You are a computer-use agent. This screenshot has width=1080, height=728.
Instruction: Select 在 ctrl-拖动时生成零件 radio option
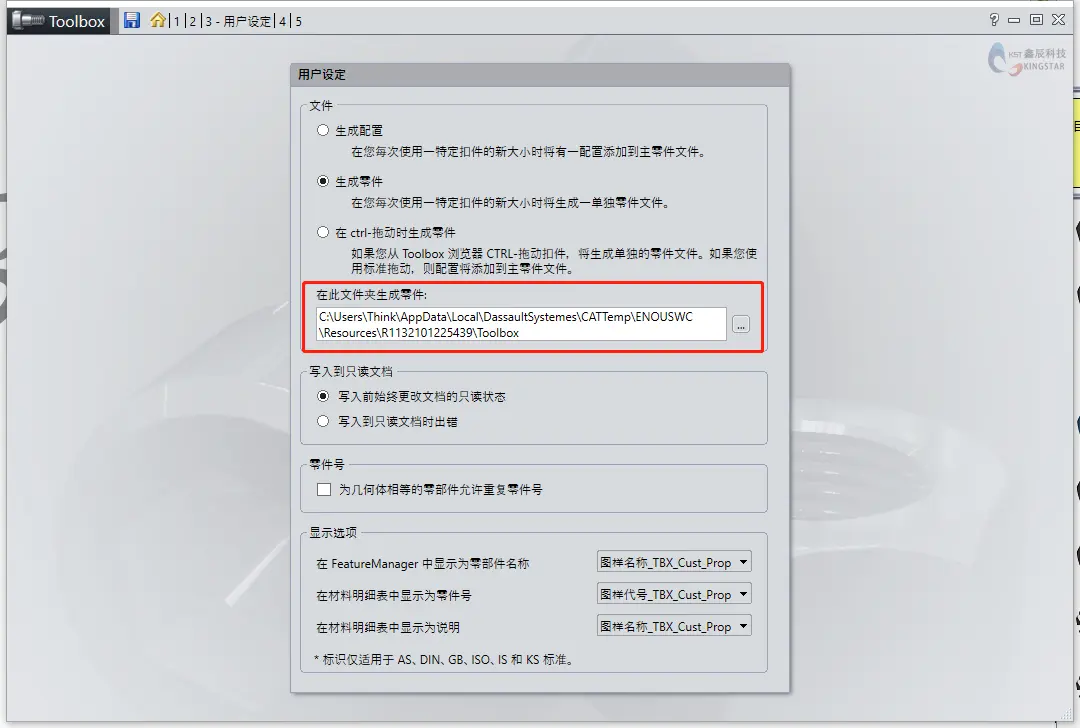(x=323, y=232)
